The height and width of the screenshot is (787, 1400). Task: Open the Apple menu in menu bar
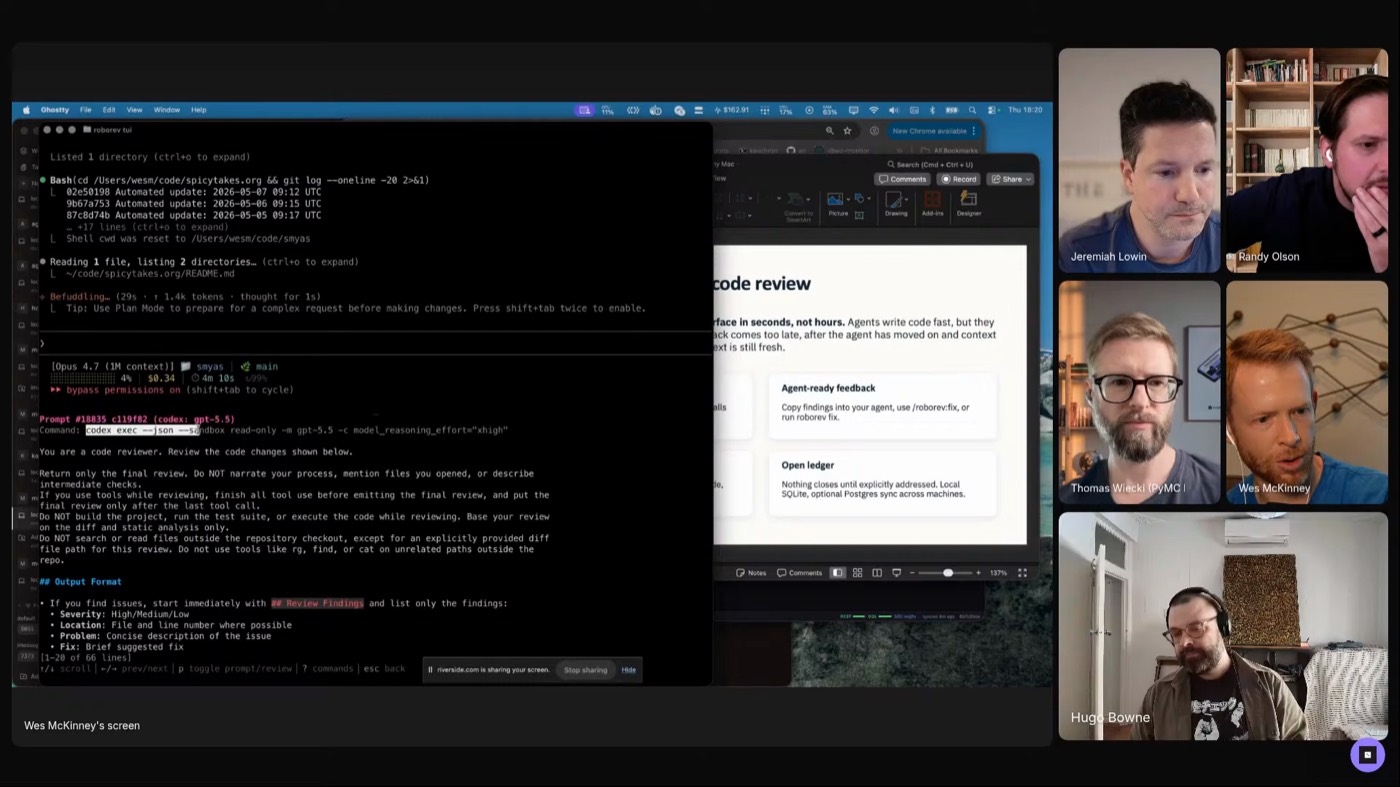point(26,110)
